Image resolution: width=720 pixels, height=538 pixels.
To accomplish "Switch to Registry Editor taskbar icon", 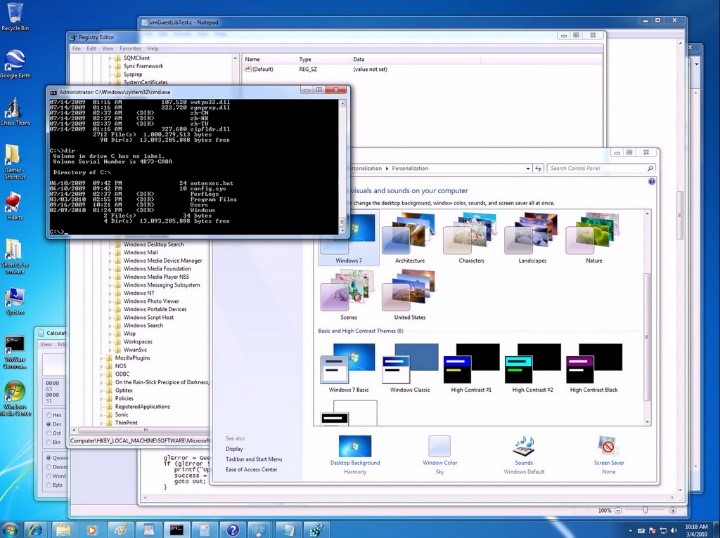I will point(317,529).
